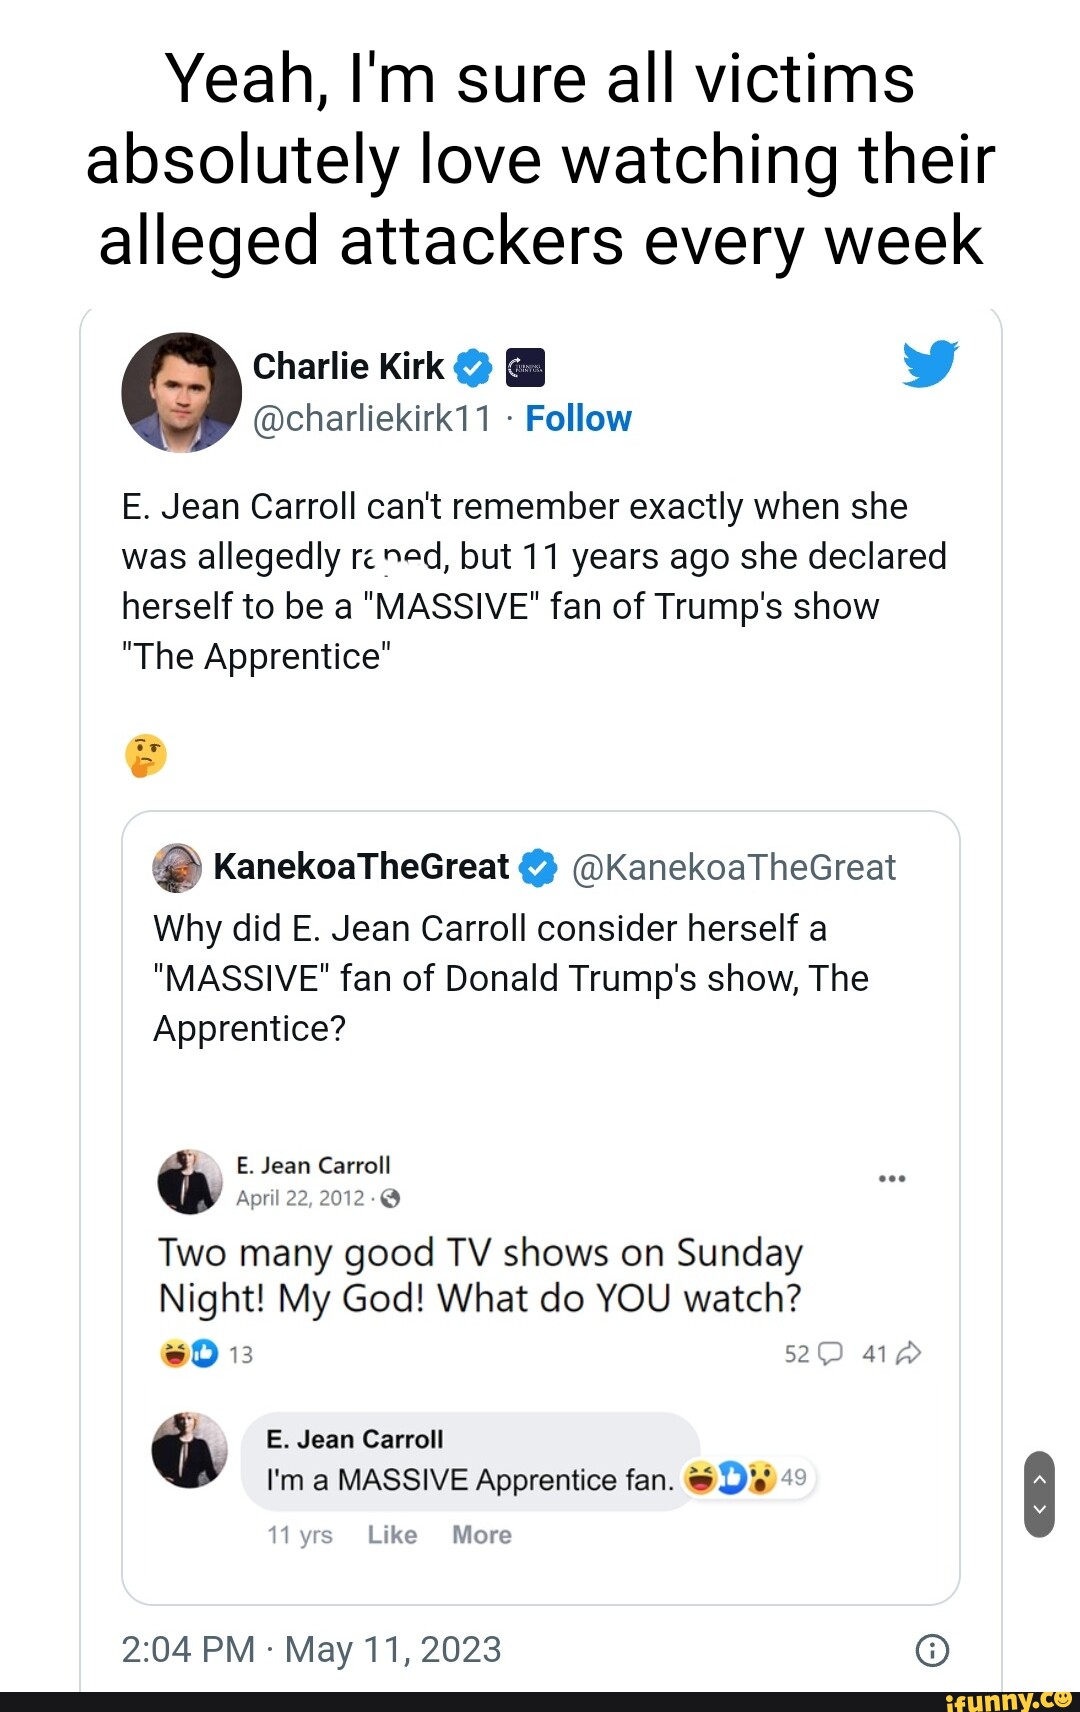Open the three-dot post options menu
This screenshot has height=1712, width=1080.
(891, 1179)
